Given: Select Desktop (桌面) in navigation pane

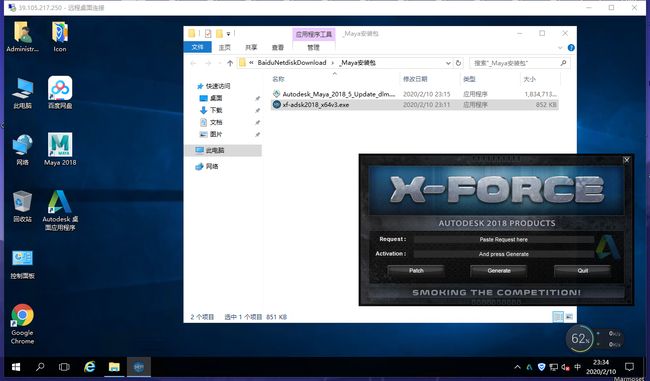Looking at the screenshot, I should [x=211, y=98].
